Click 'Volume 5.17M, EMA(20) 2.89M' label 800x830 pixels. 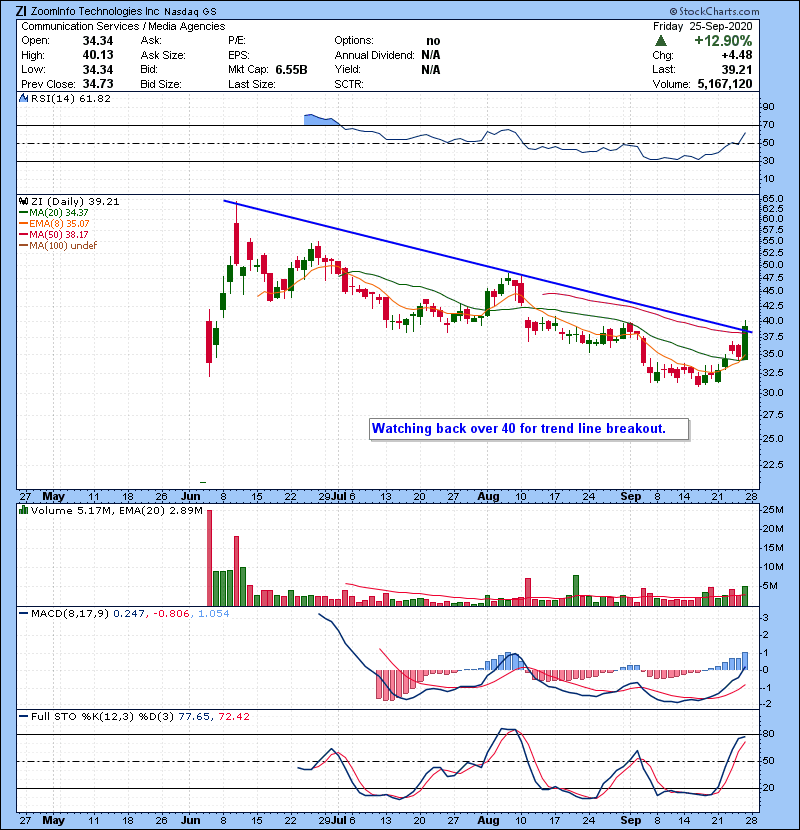click(x=116, y=511)
